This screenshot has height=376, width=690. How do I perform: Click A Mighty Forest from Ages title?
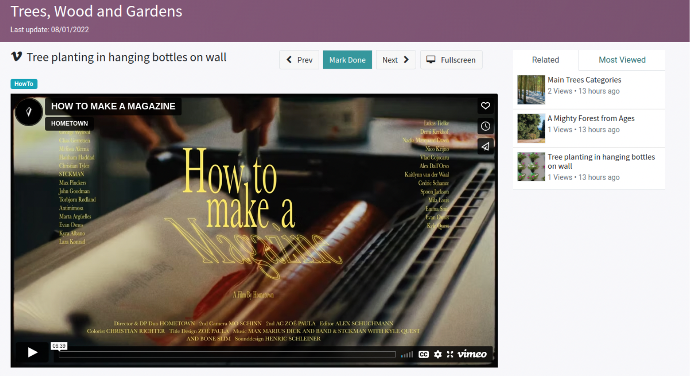591,118
